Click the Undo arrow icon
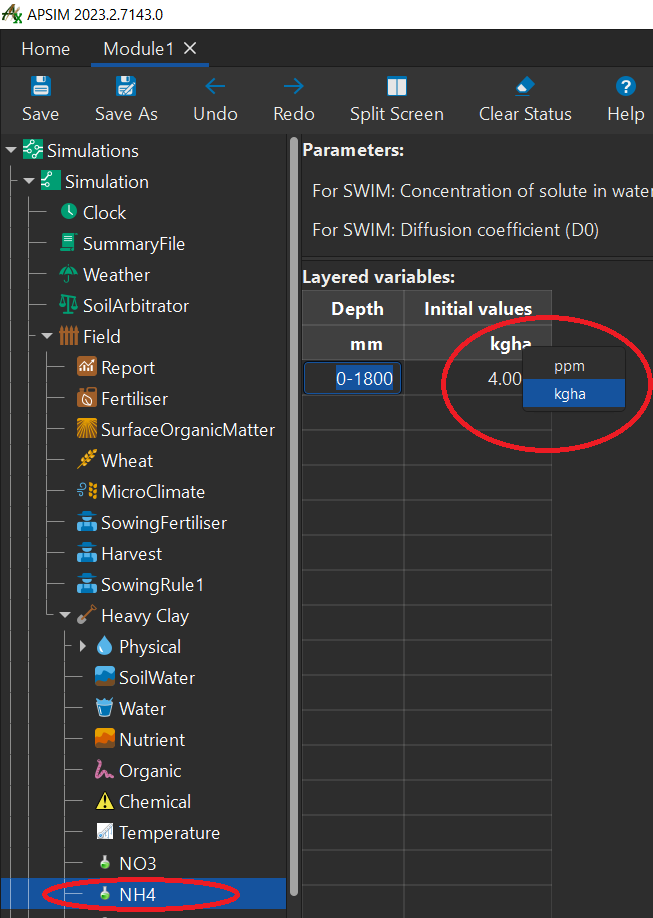This screenshot has height=918, width=653. click(216, 86)
